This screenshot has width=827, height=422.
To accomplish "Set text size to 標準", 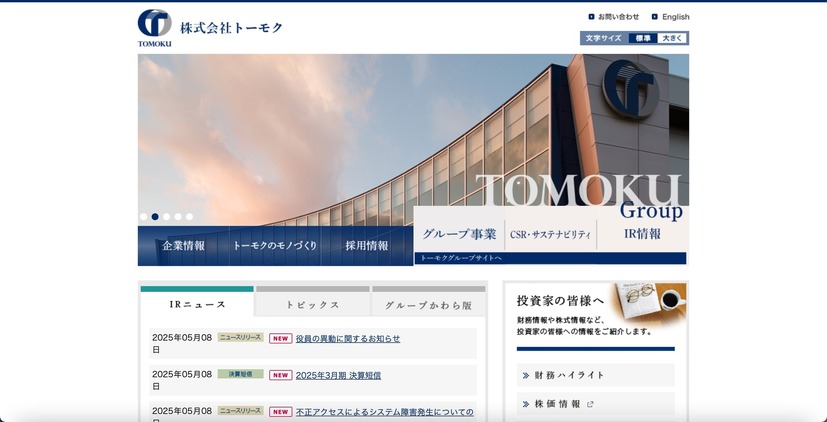I will [642, 38].
